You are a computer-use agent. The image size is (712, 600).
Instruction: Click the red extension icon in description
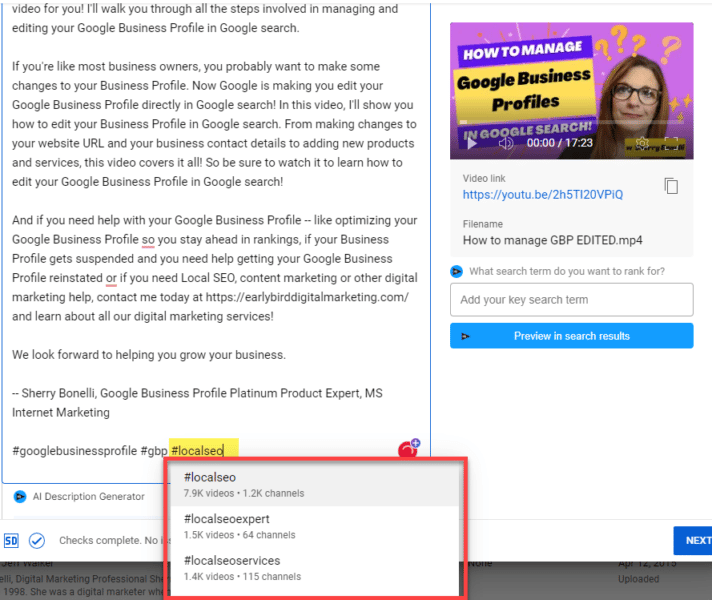(408, 449)
